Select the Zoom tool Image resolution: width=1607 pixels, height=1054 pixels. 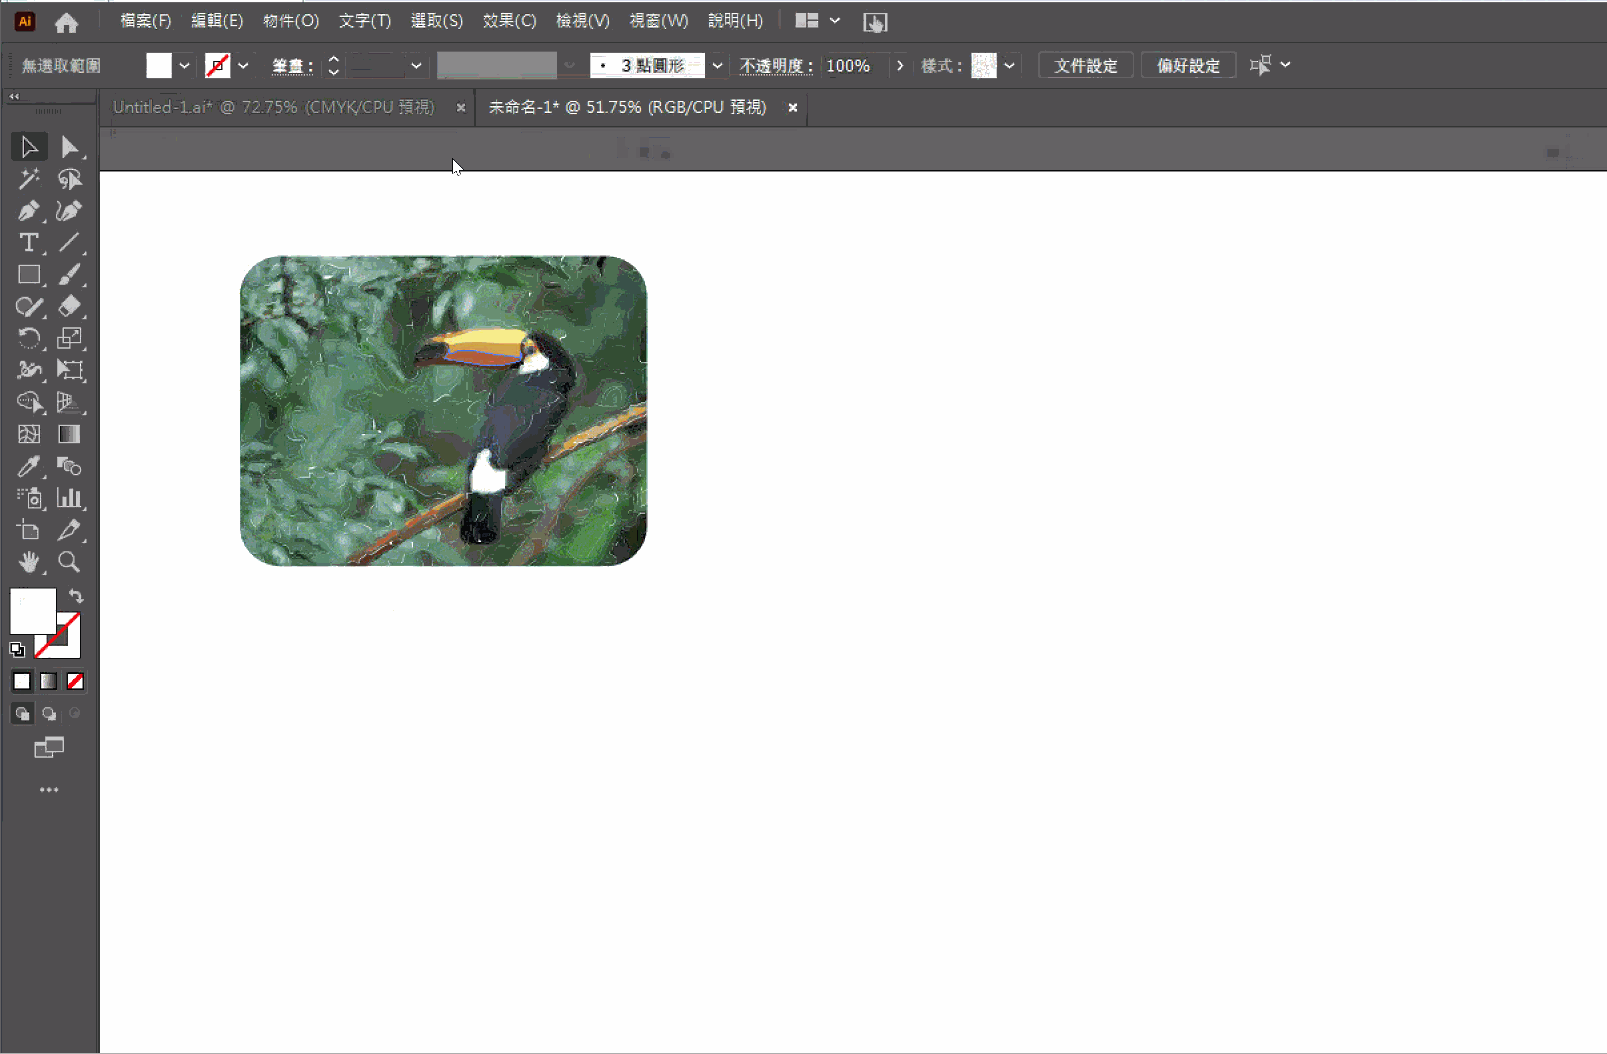point(68,562)
